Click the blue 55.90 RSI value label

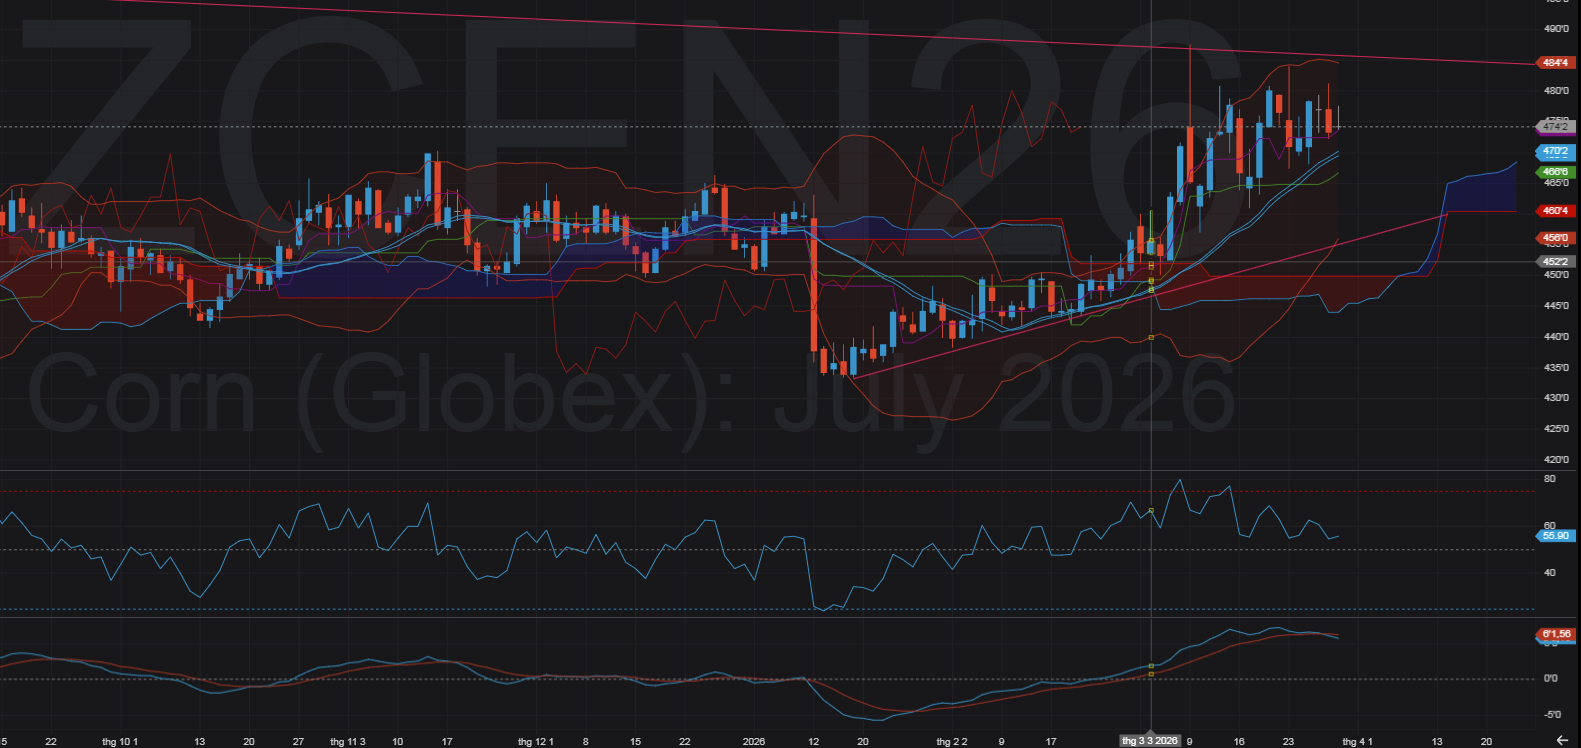tap(1555, 536)
